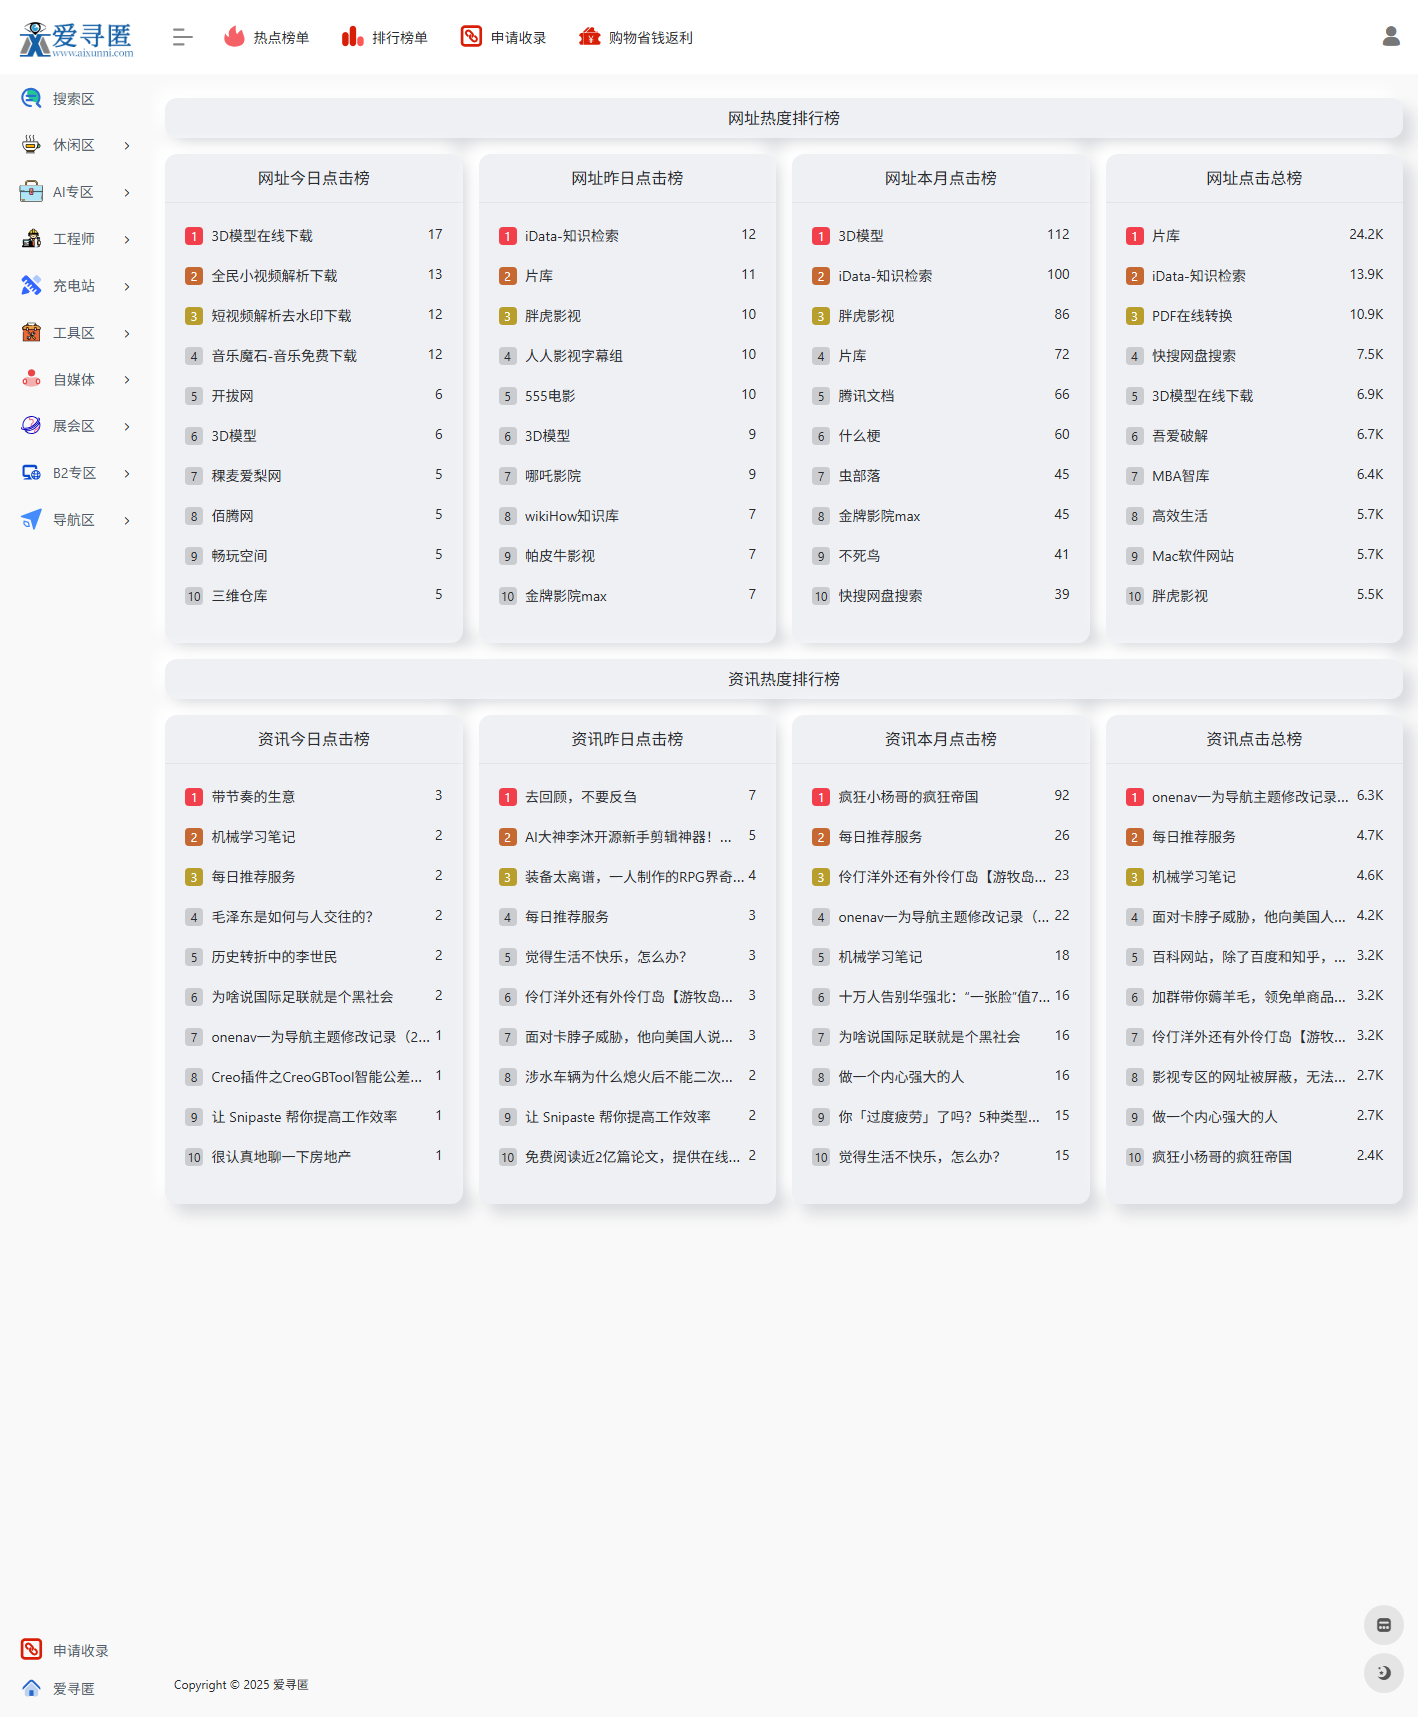Click 免费阅读近2亿篇论文 article

(633, 1157)
